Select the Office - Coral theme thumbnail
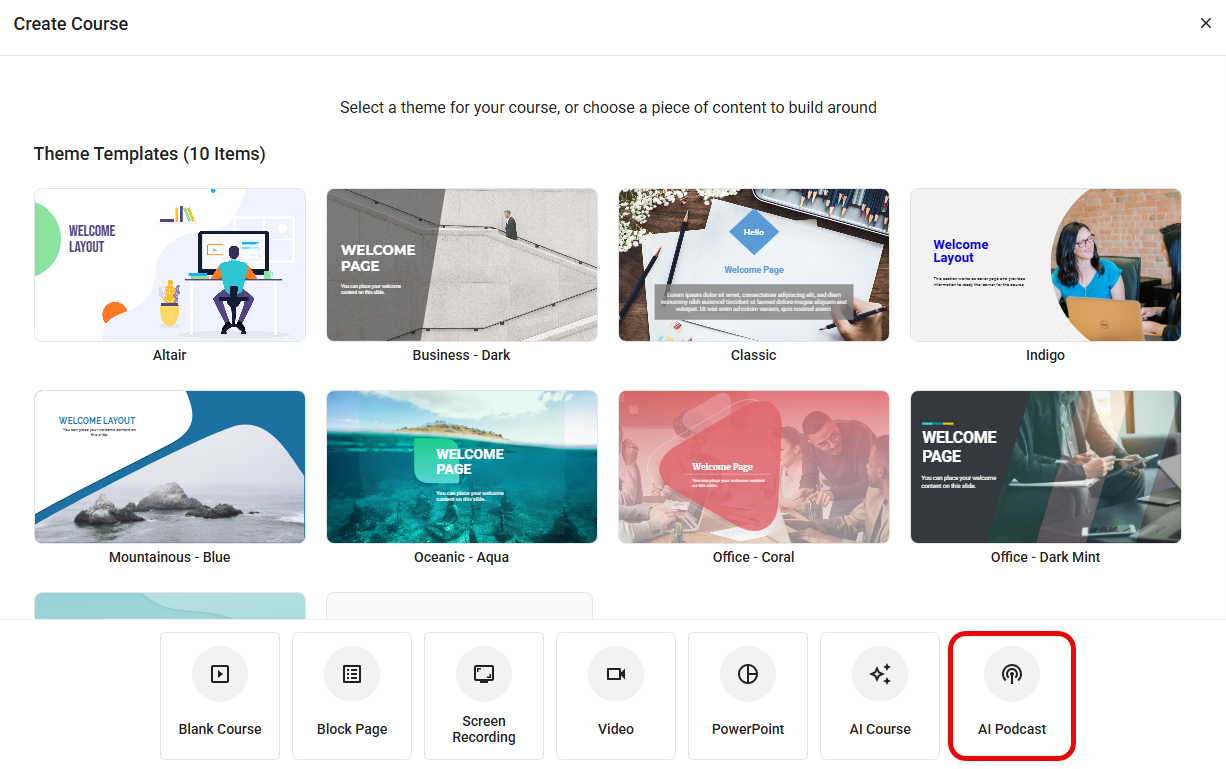1226x769 pixels. pos(754,467)
